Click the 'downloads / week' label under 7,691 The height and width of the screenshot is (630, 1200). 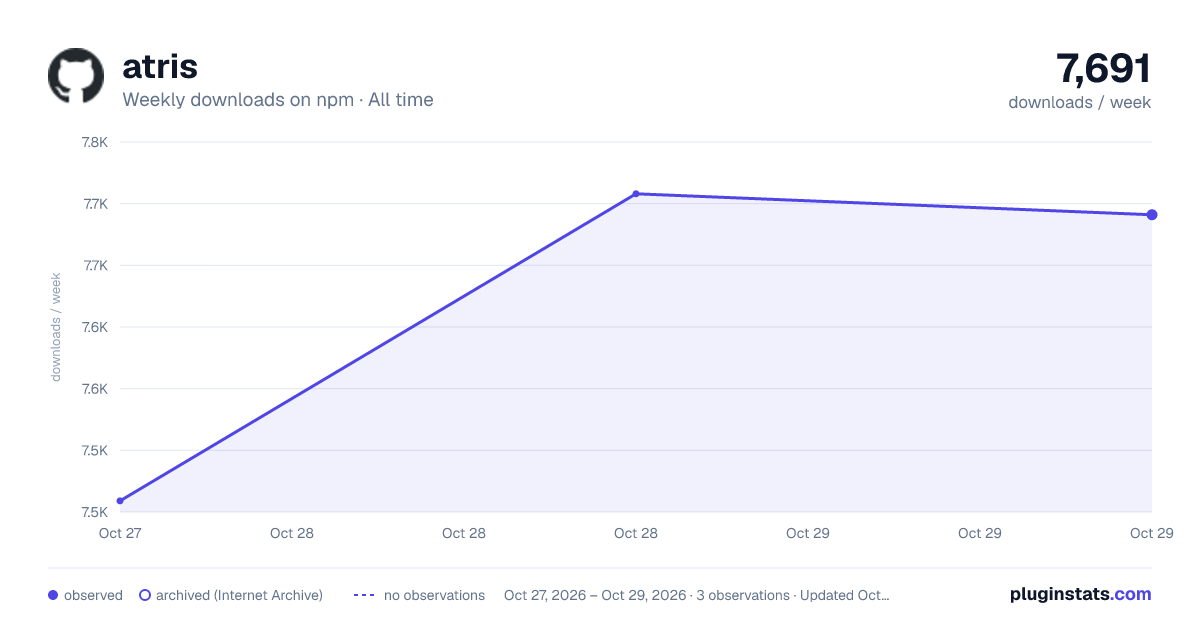tap(1080, 102)
